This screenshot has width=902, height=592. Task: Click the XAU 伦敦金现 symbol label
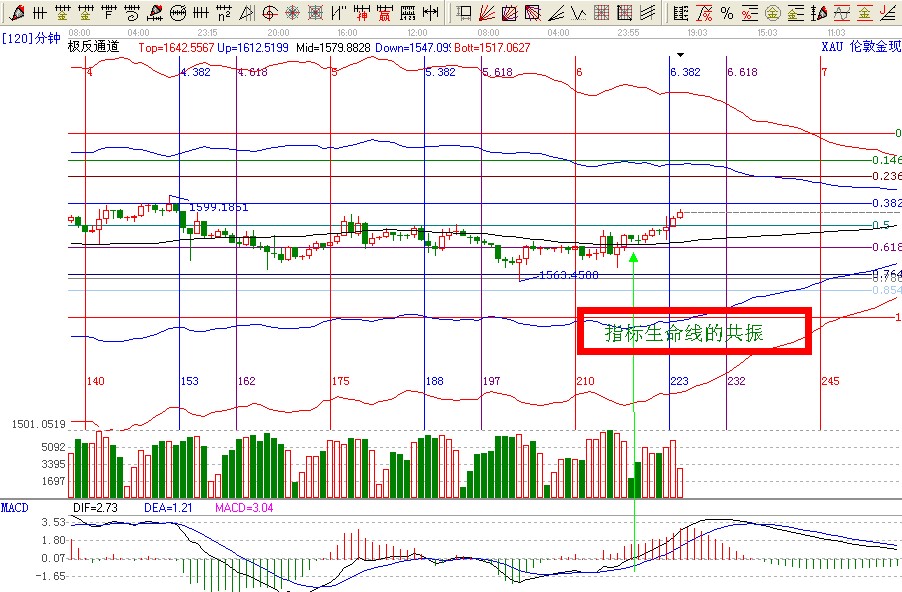point(861,47)
